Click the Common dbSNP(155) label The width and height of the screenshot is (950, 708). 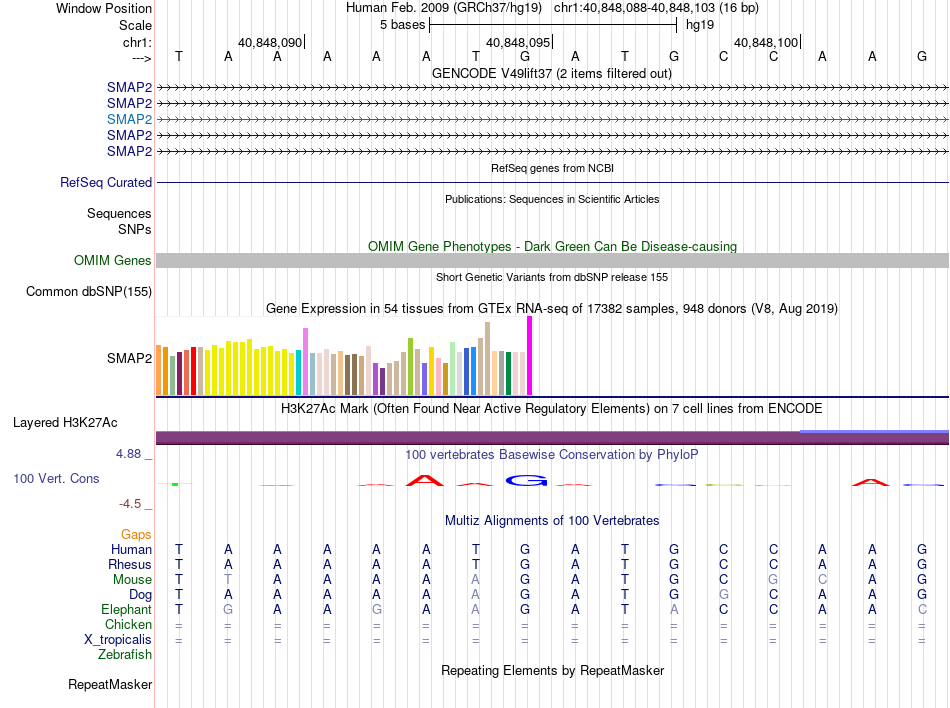tap(88, 291)
